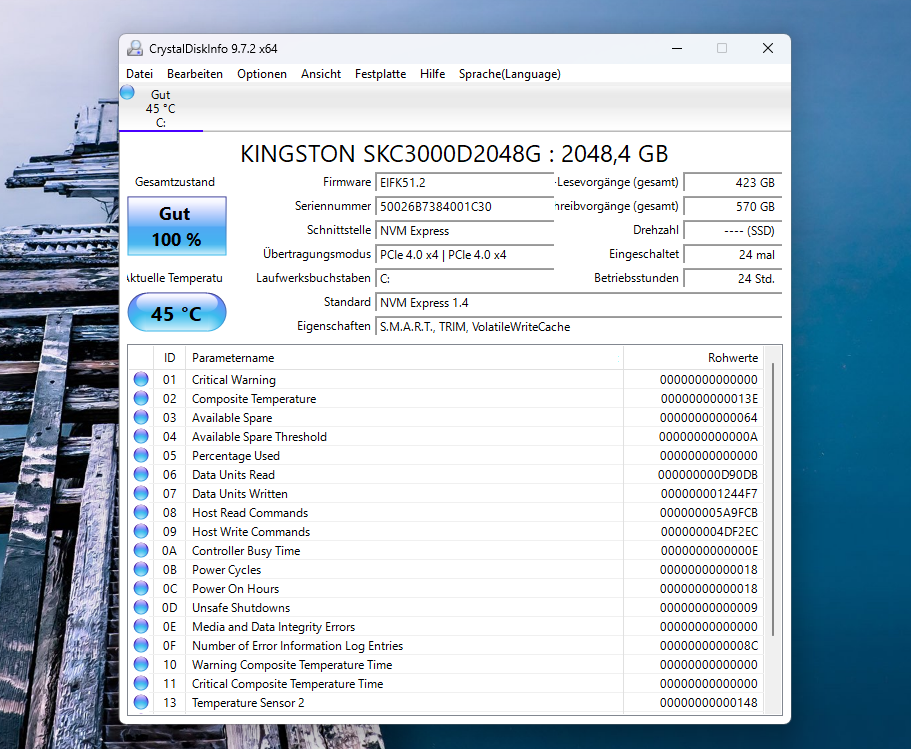Screen dimensions: 911x749
Task: Click the CrystalDiskInfo app icon in title bar
Action: [135, 49]
